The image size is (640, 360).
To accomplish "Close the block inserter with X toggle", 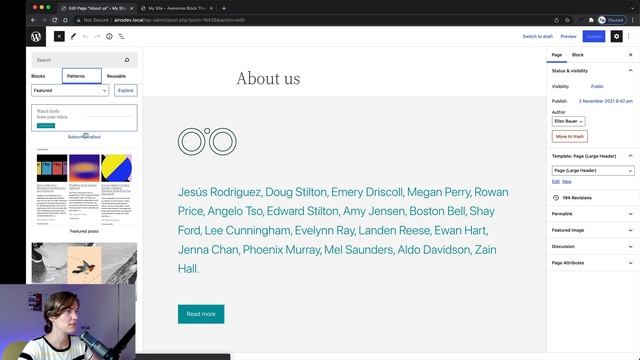I will click(x=59, y=36).
